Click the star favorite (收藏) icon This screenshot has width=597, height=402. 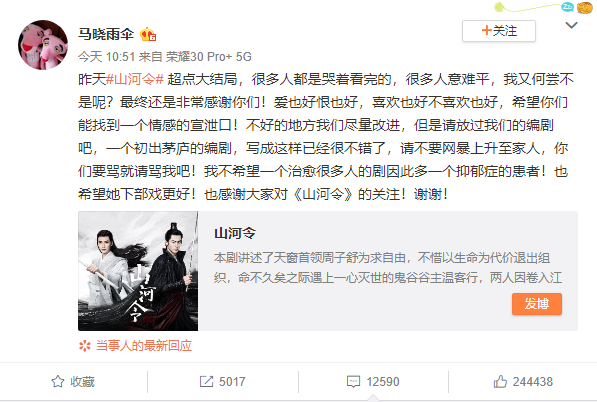pos(58,381)
